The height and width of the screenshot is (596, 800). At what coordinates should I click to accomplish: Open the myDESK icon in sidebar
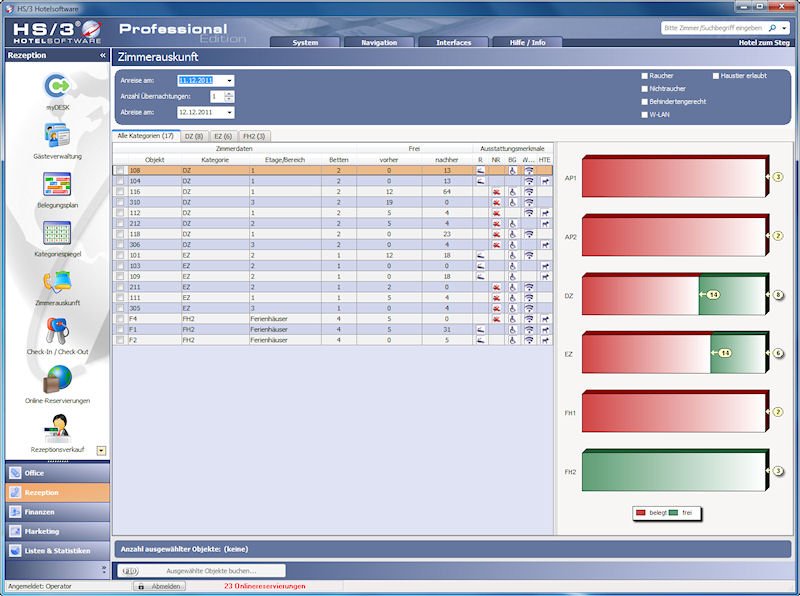57,86
